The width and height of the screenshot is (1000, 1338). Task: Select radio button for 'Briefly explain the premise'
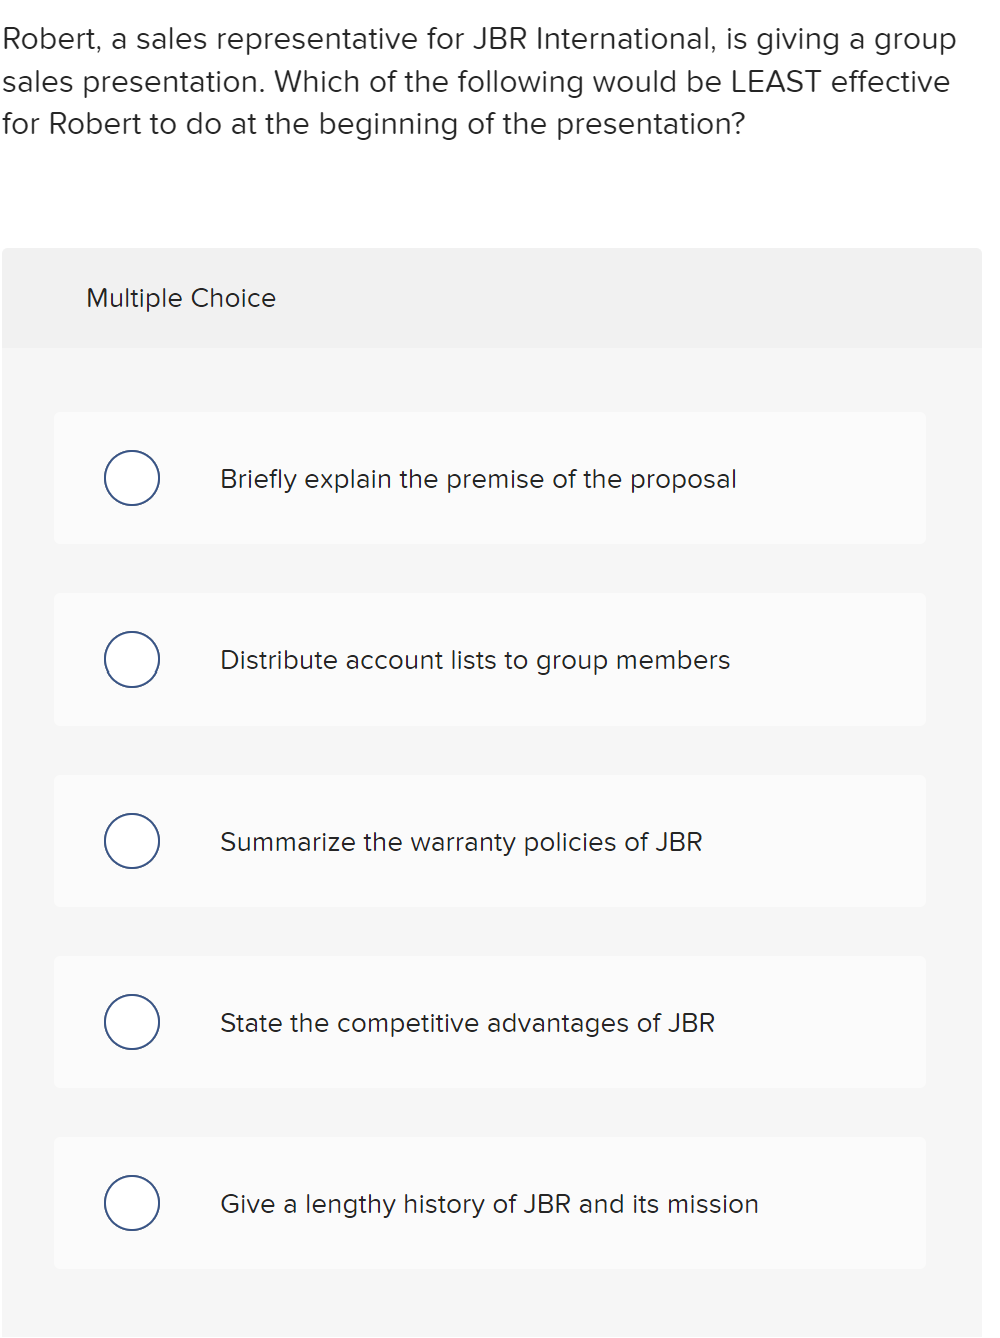(132, 478)
